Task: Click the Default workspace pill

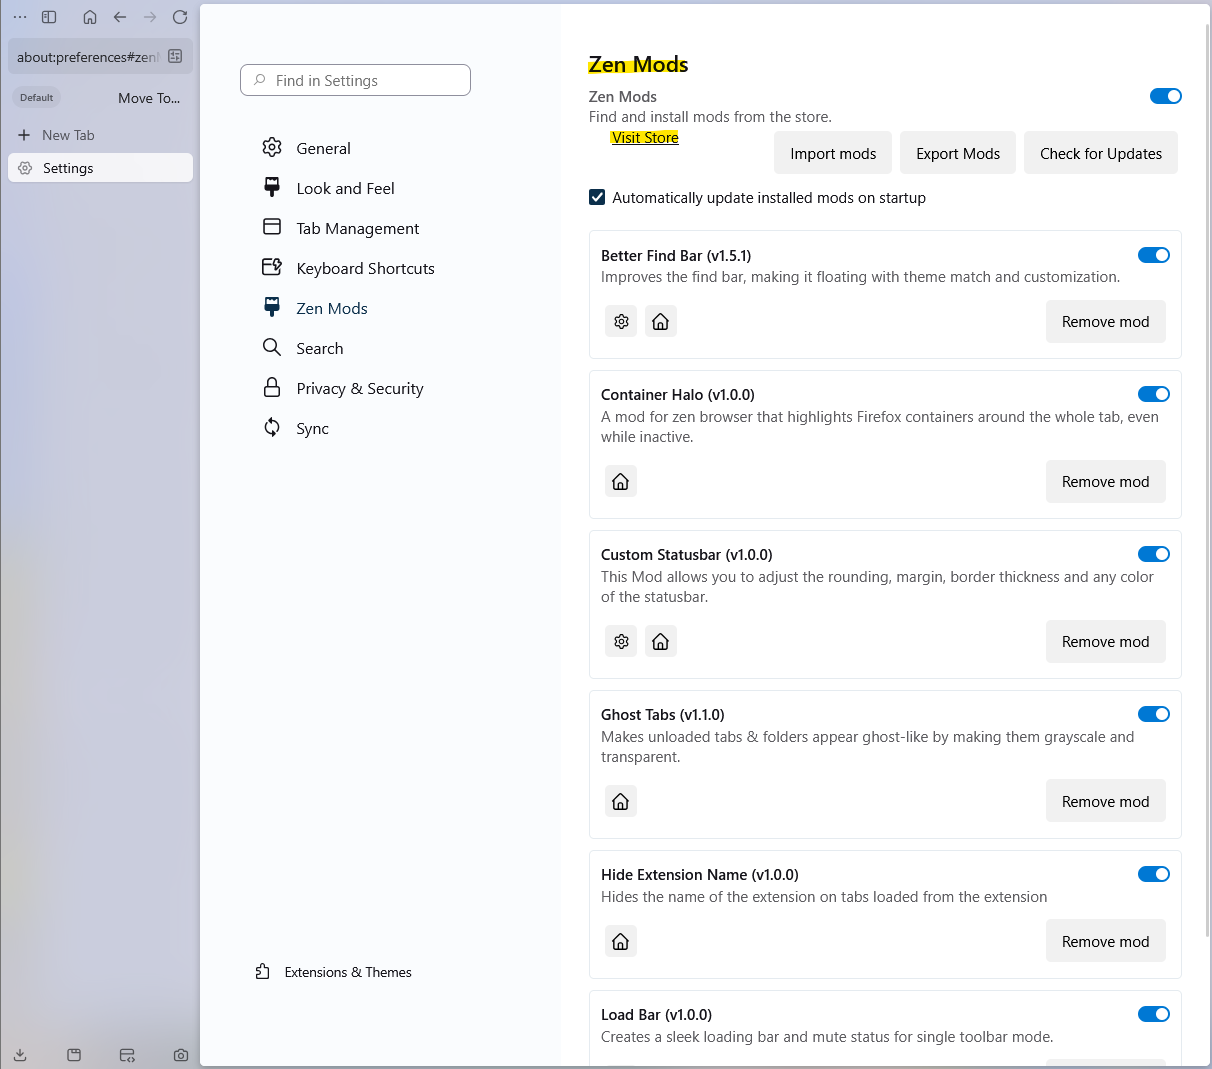Action: coord(37,97)
